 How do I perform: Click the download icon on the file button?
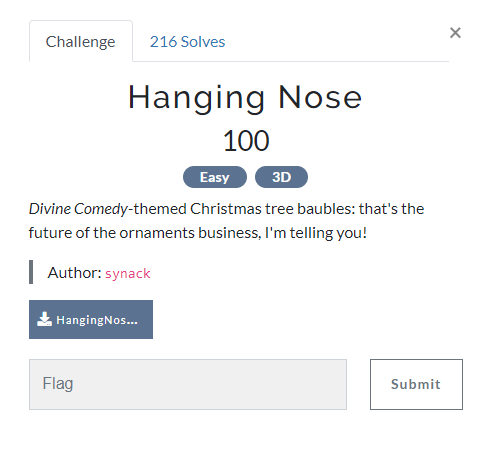point(44,319)
